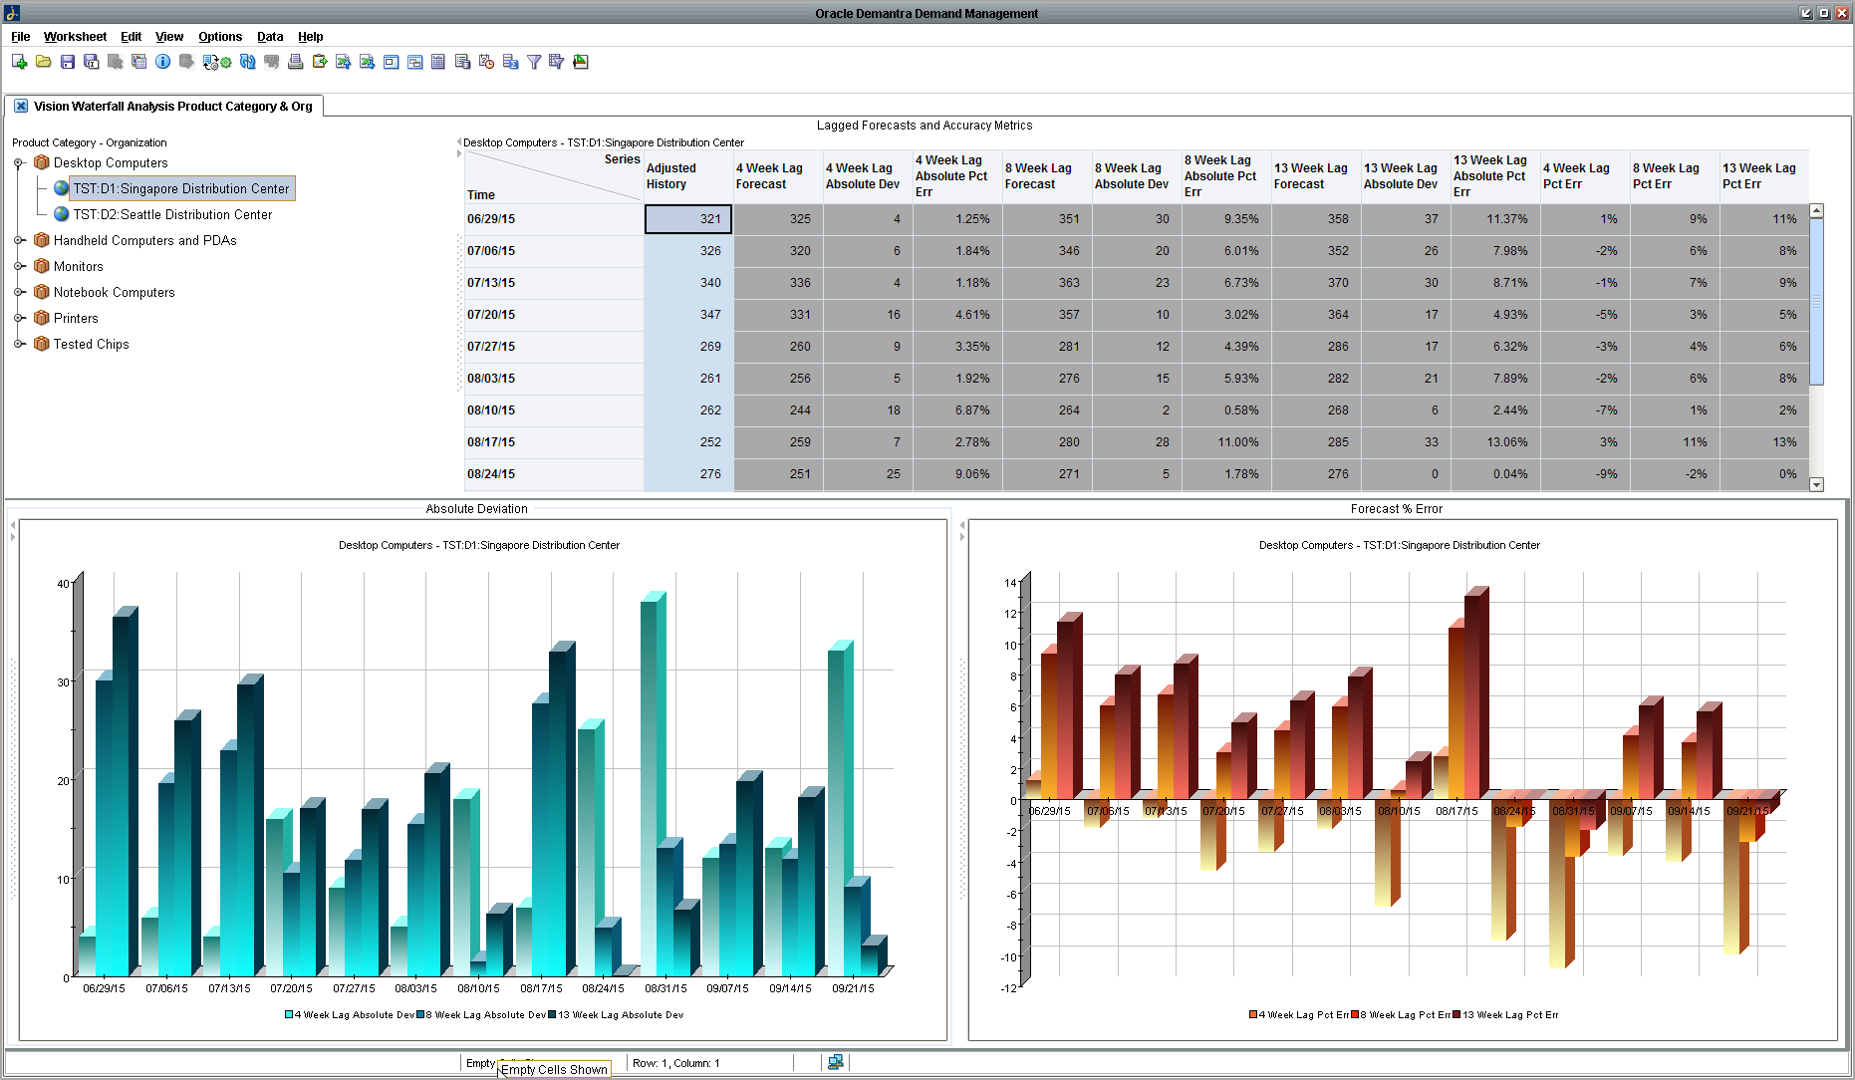Expand the Printers category
The width and height of the screenshot is (1855, 1080).
[x=20, y=318]
